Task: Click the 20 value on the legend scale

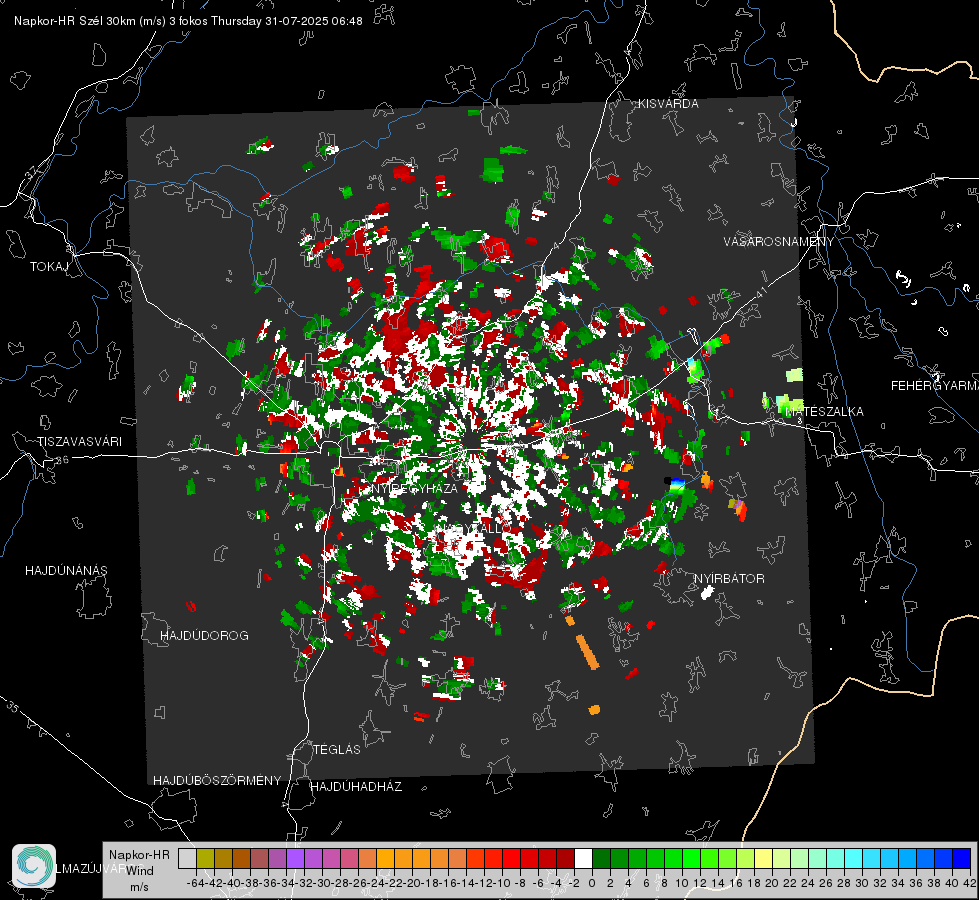Action: (772, 883)
